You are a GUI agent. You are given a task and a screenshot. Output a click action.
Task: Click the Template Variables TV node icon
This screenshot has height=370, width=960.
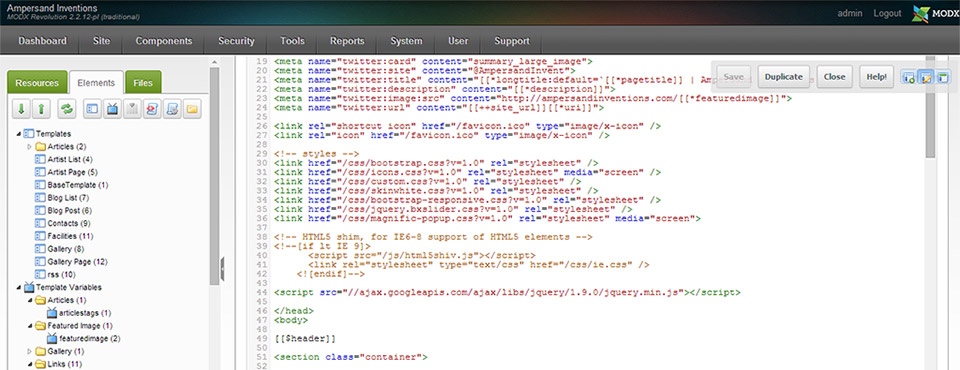click(28, 287)
